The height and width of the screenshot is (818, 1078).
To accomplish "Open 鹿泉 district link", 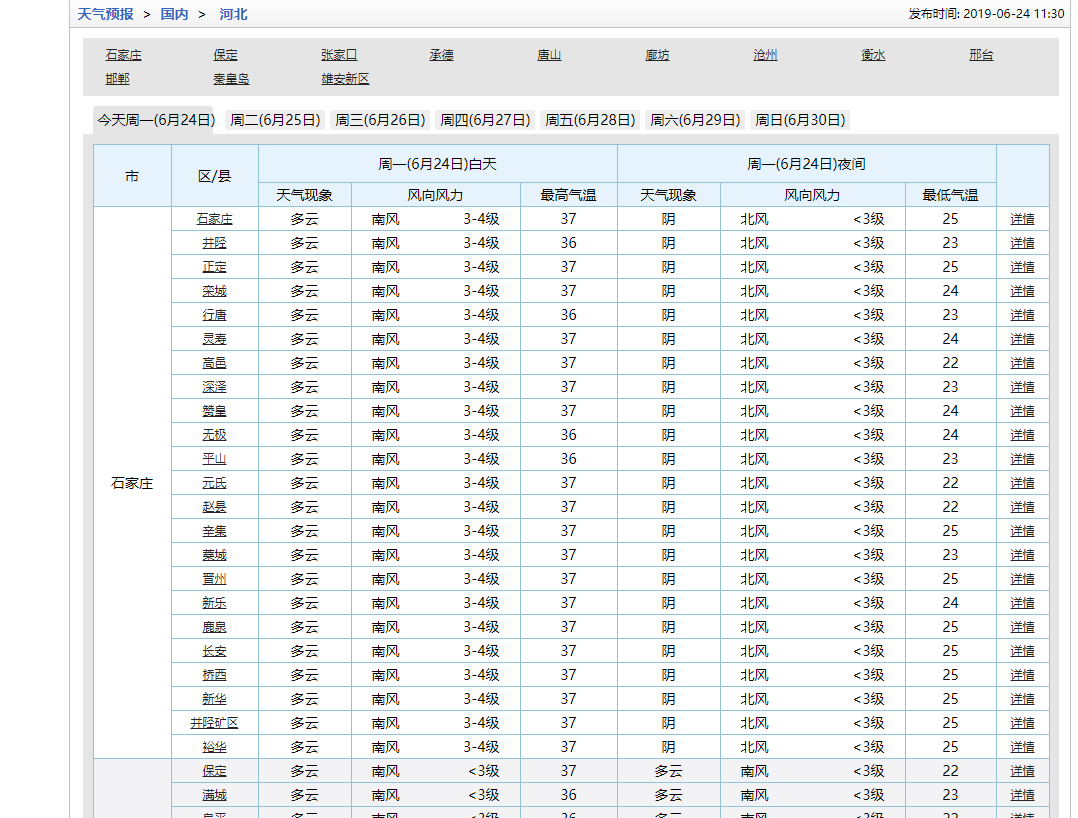I will pos(214,627).
